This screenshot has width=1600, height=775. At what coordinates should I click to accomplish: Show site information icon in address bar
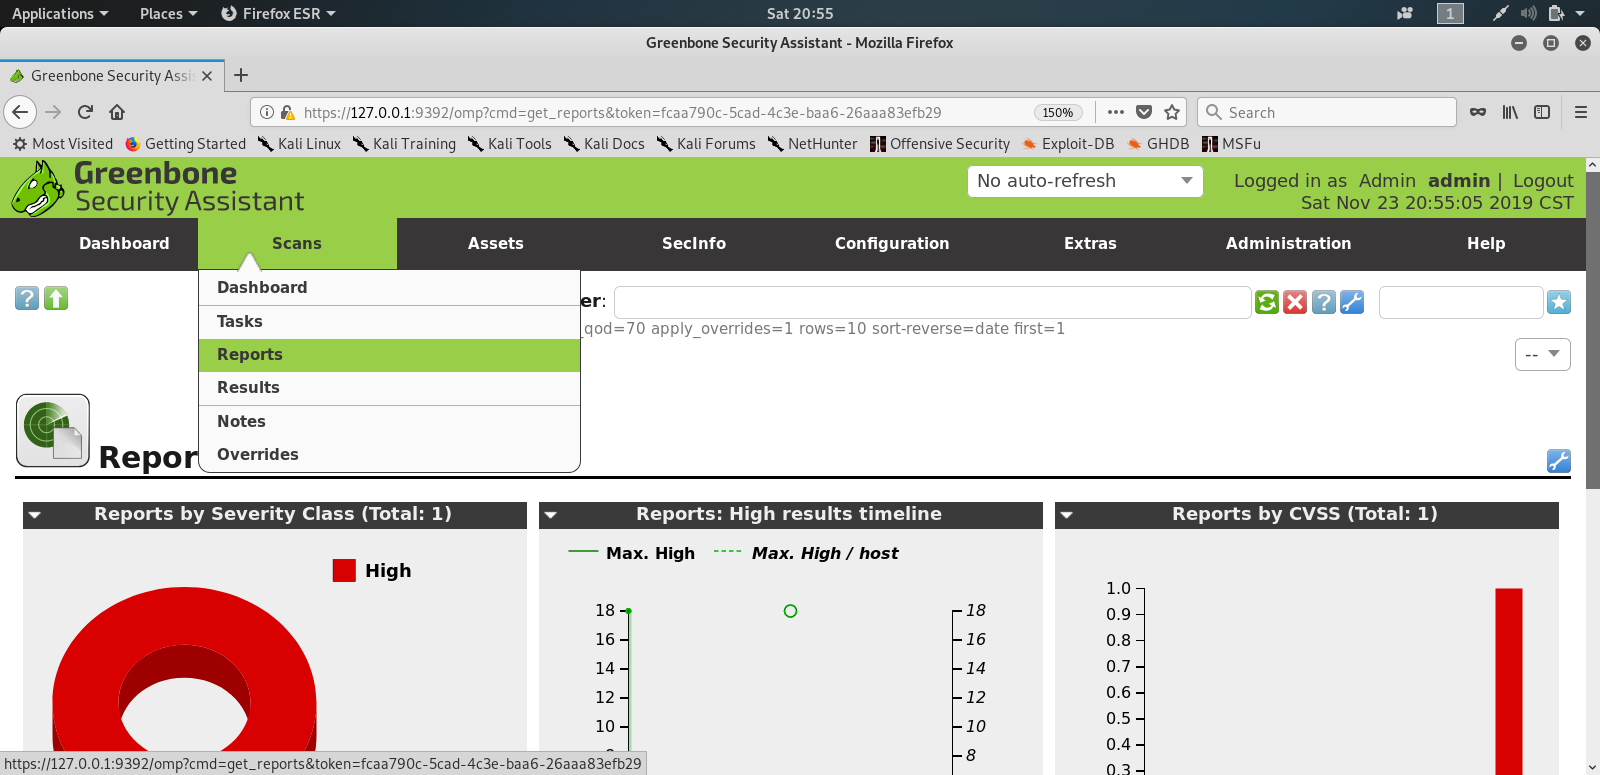(x=267, y=112)
